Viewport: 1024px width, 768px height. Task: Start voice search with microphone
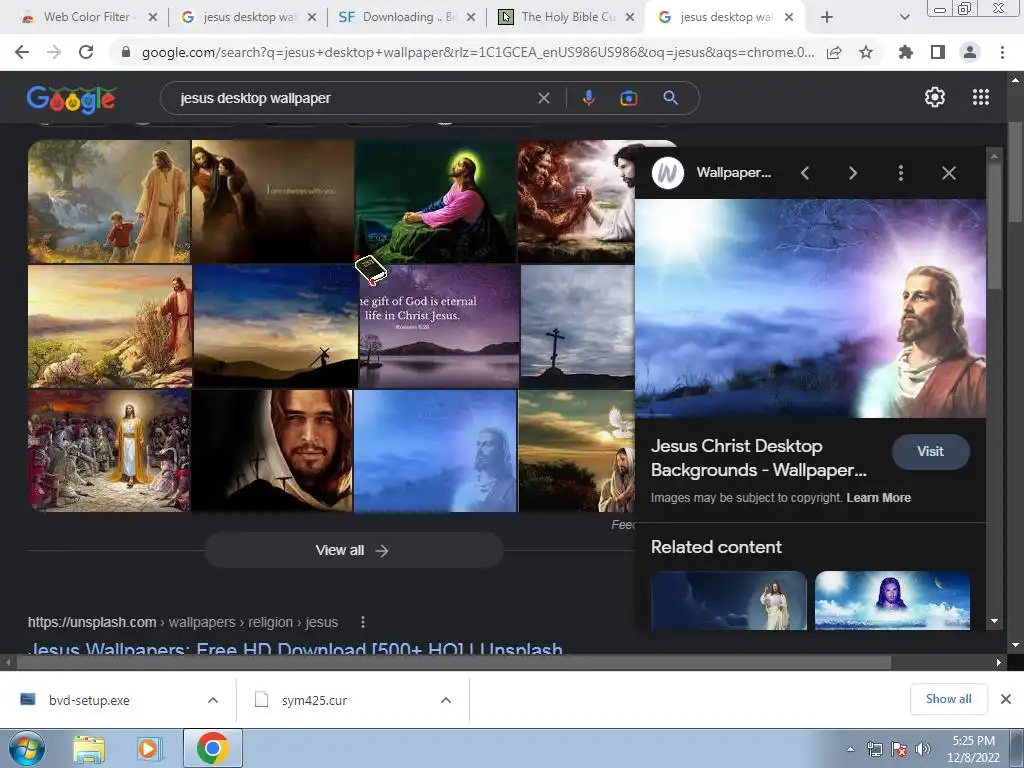(588, 98)
